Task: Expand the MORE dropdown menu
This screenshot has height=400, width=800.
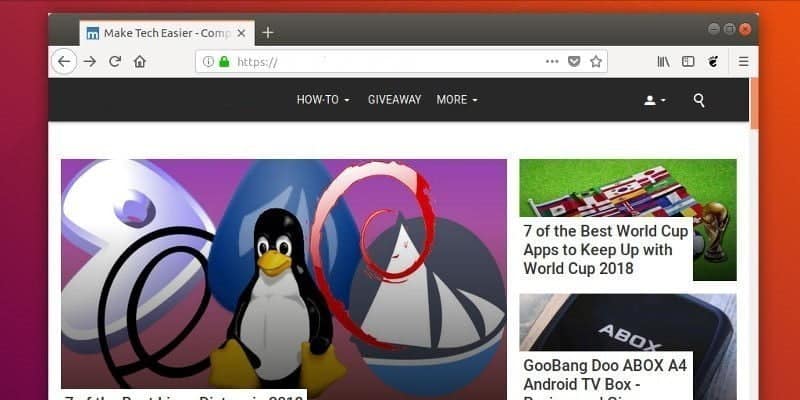Action: pyautogui.click(x=457, y=99)
